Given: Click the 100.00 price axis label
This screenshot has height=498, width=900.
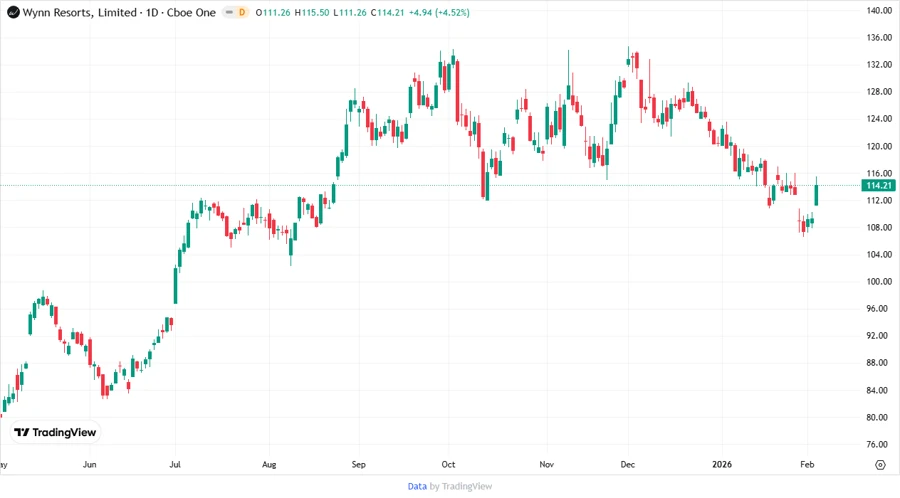Looking at the screenshot, I should pos(879,282).
